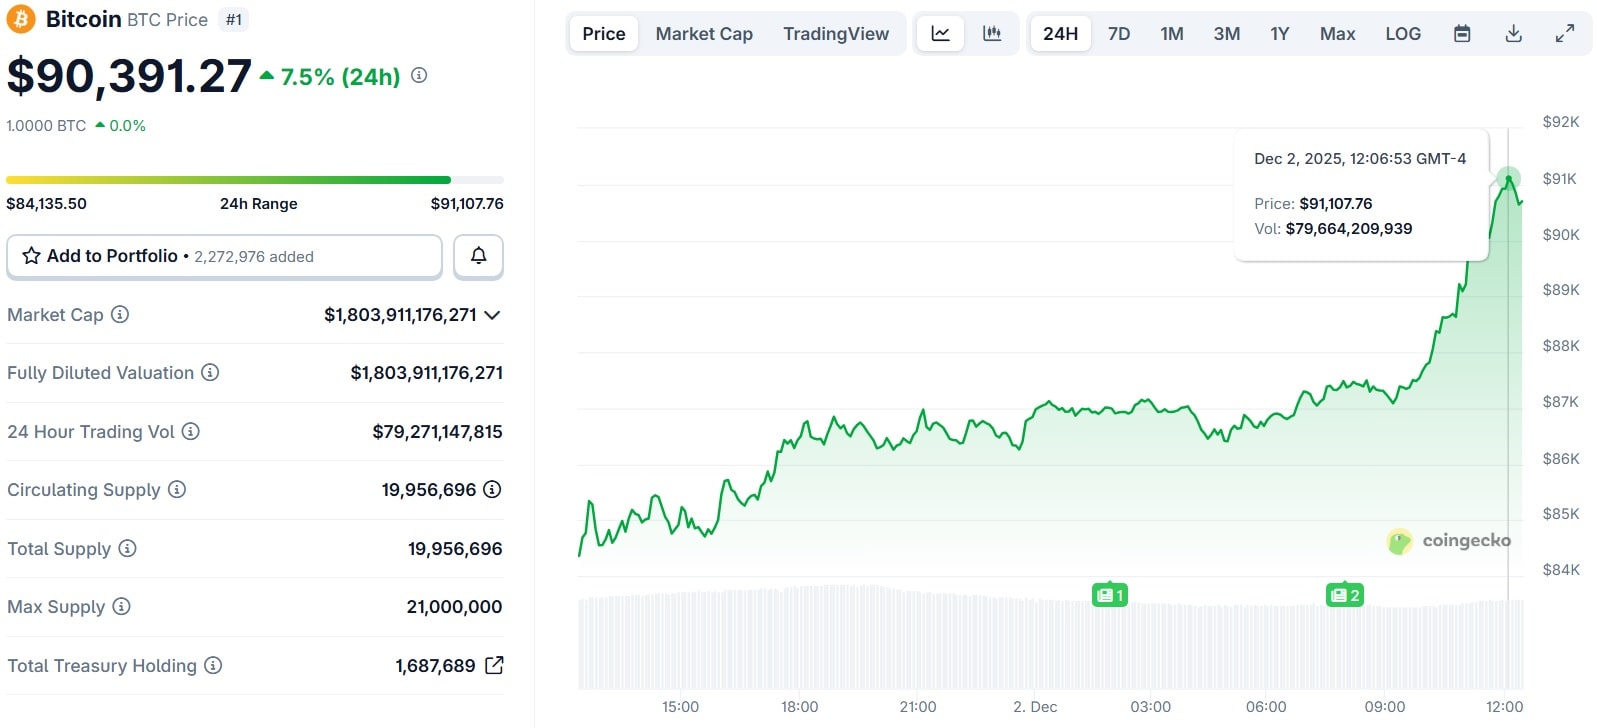Switch to the TradingView tab

(836, 34)
